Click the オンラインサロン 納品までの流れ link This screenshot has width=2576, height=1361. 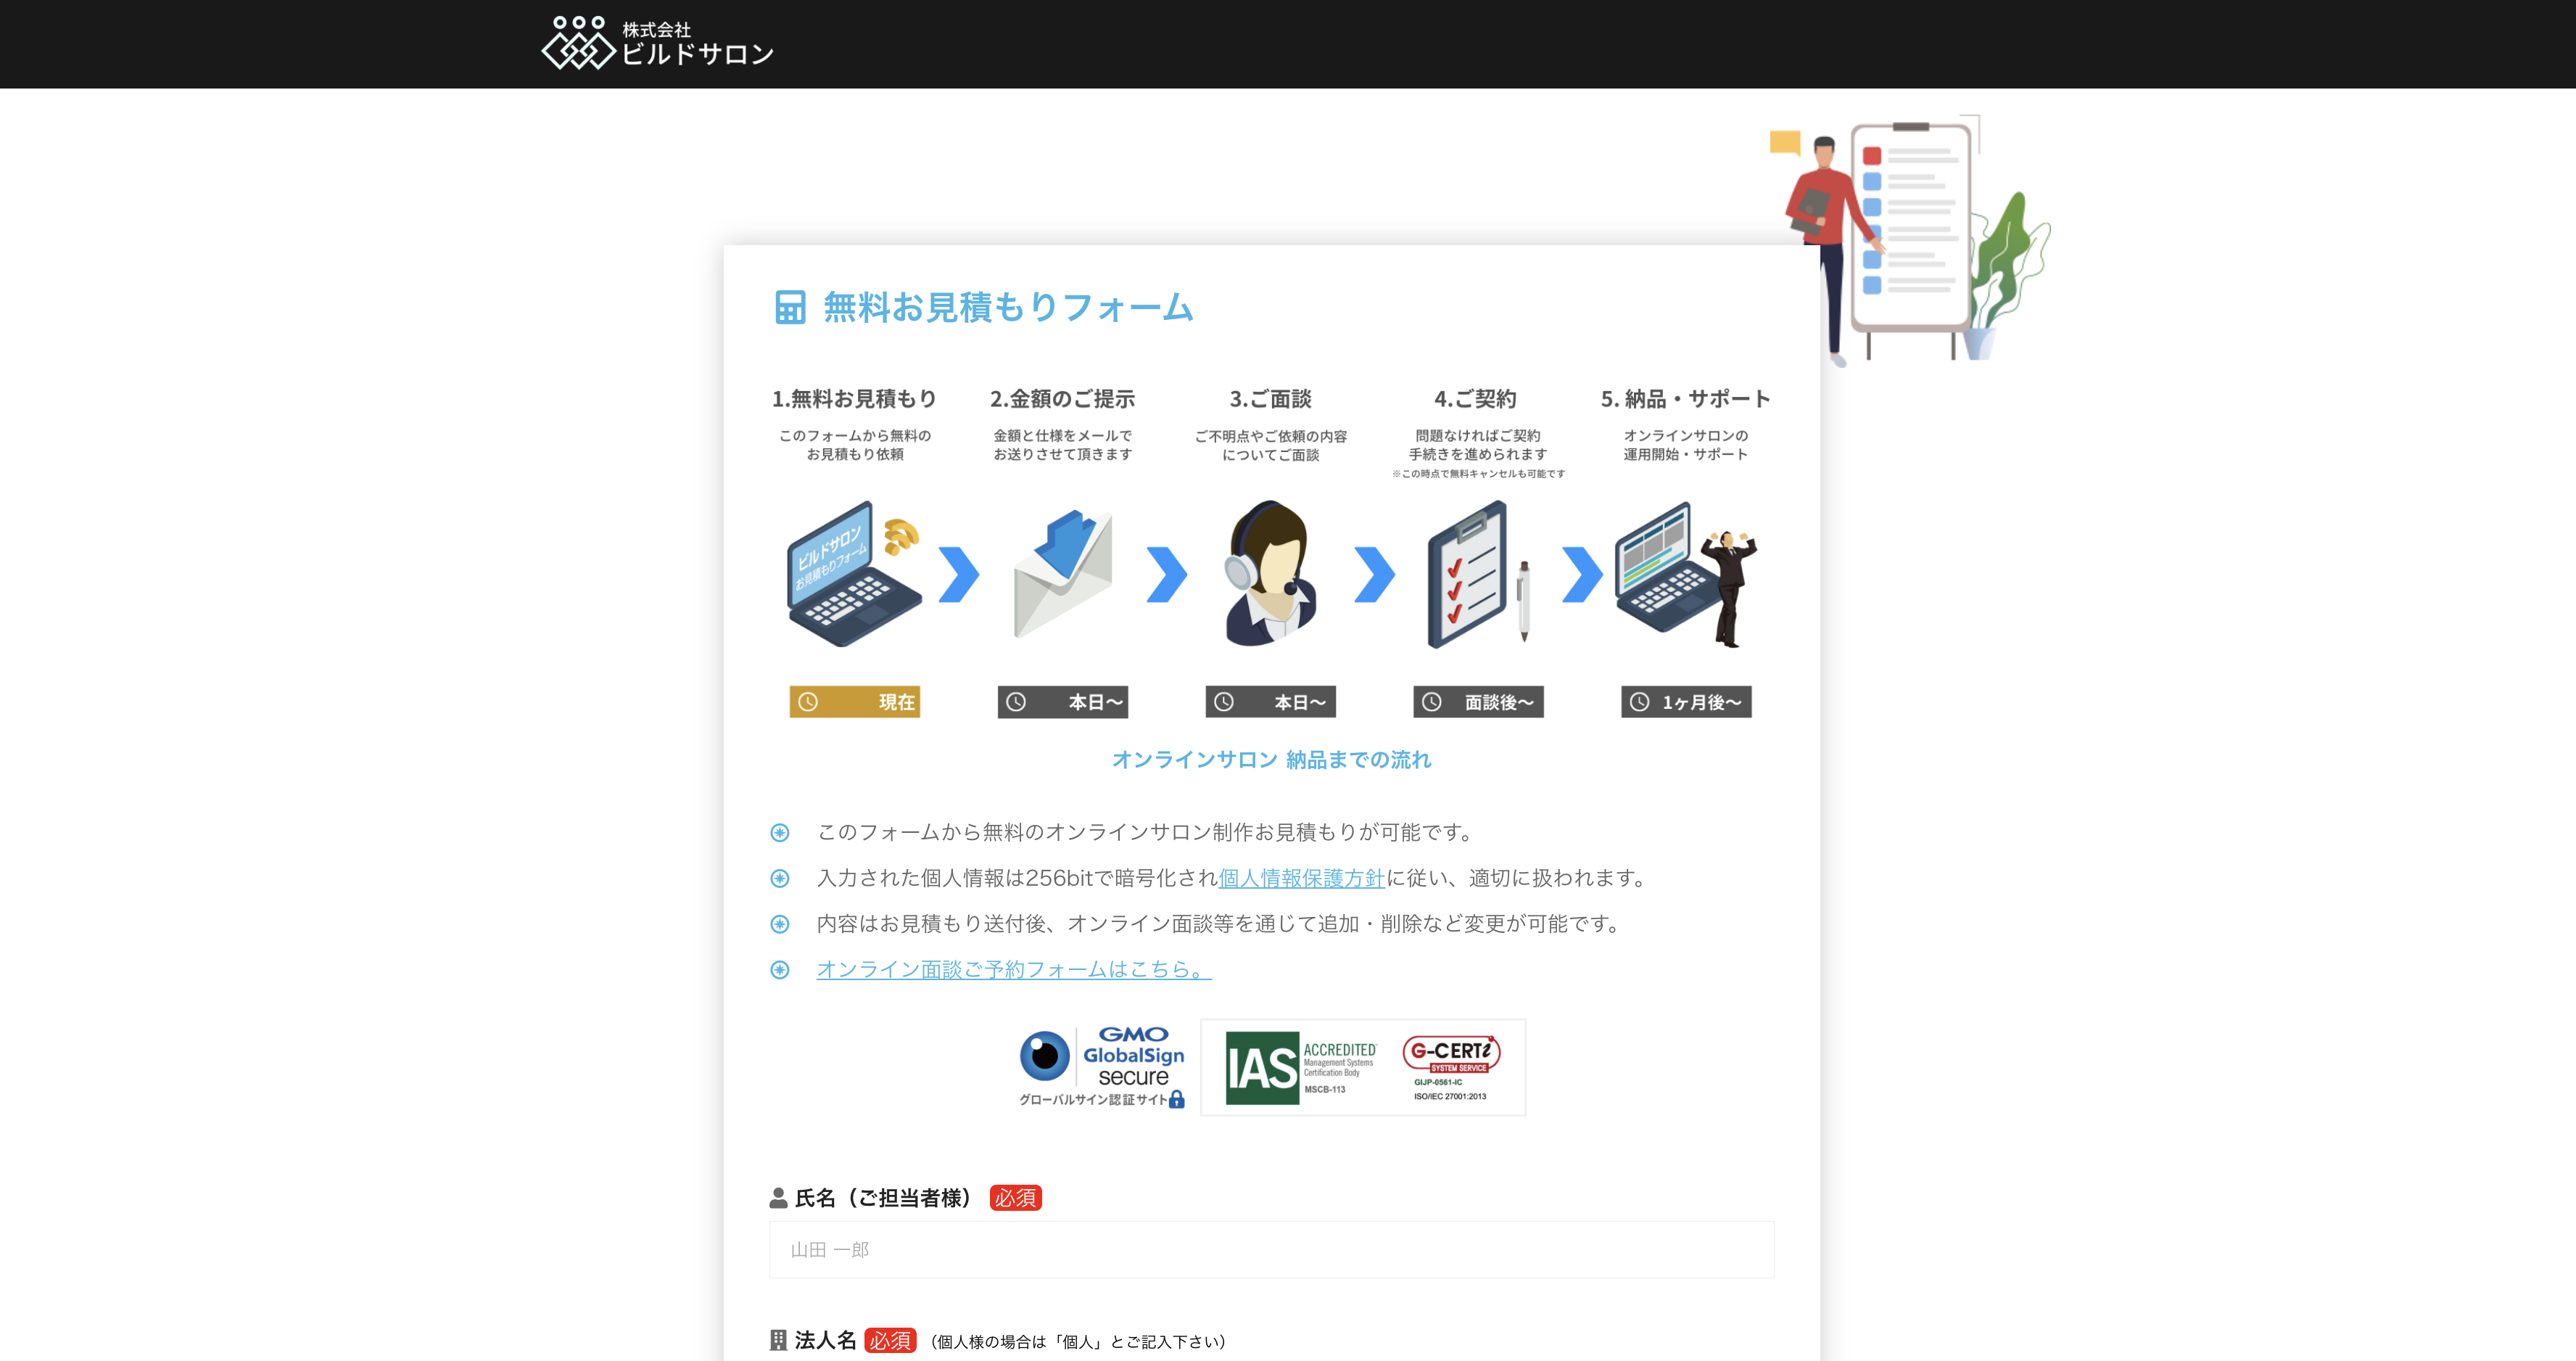1272,759
